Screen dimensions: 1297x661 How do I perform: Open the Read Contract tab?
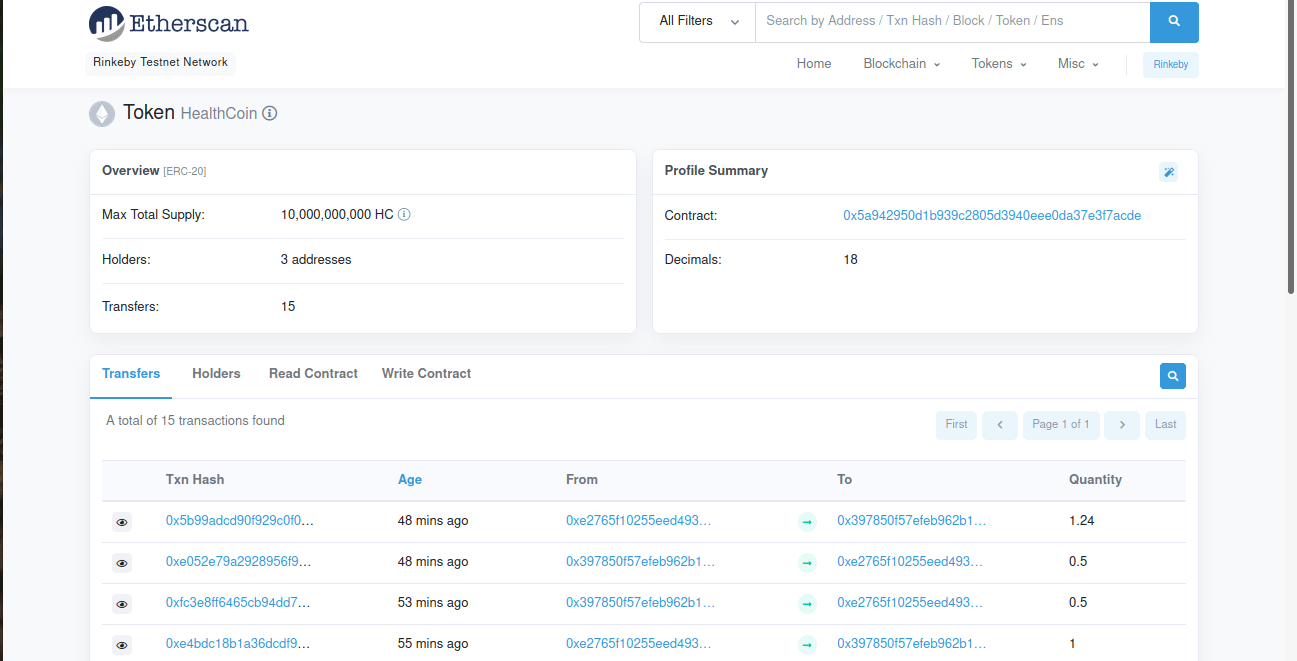pos(313,374)
